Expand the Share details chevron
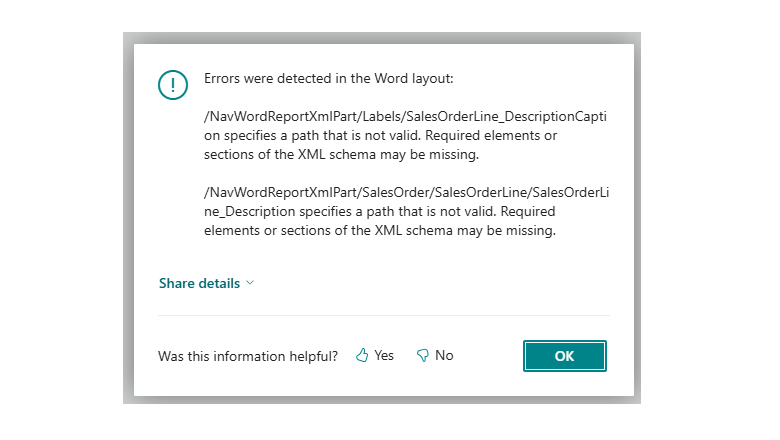The height and width of the screenshot is (440, 780). (250, 283)
